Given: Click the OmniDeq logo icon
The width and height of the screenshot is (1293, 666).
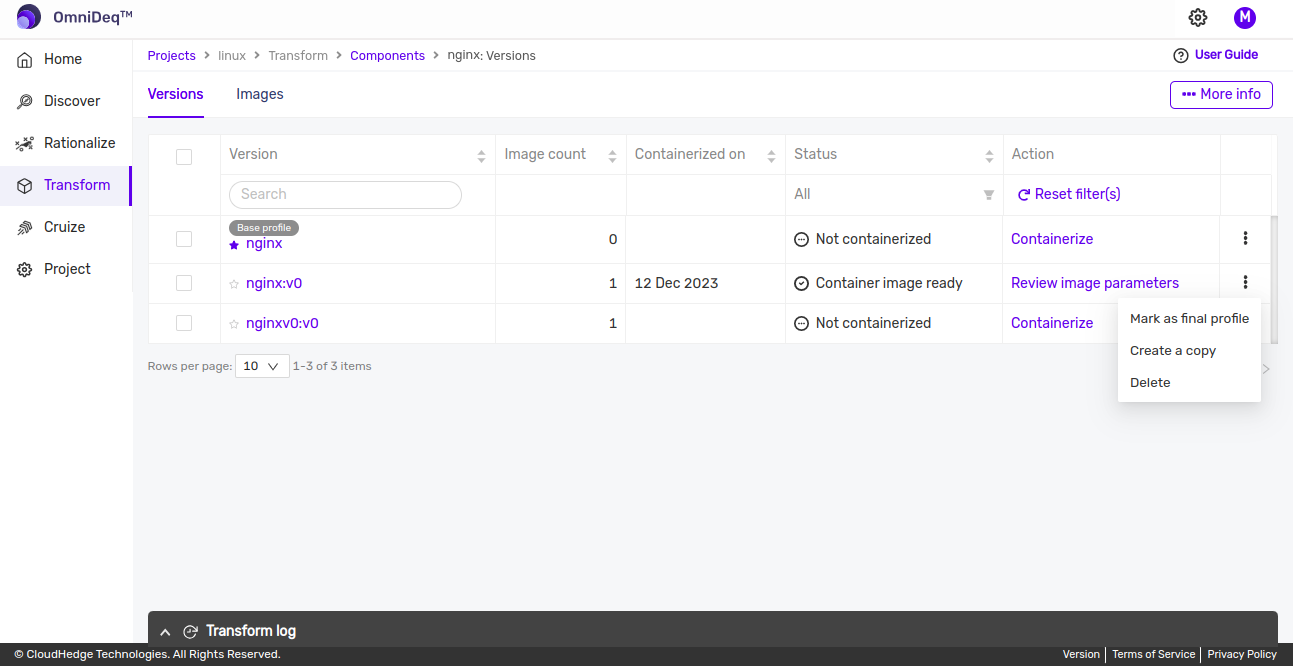Looking at the screenshot, I should pyautogui.click(x=29, y=17).
